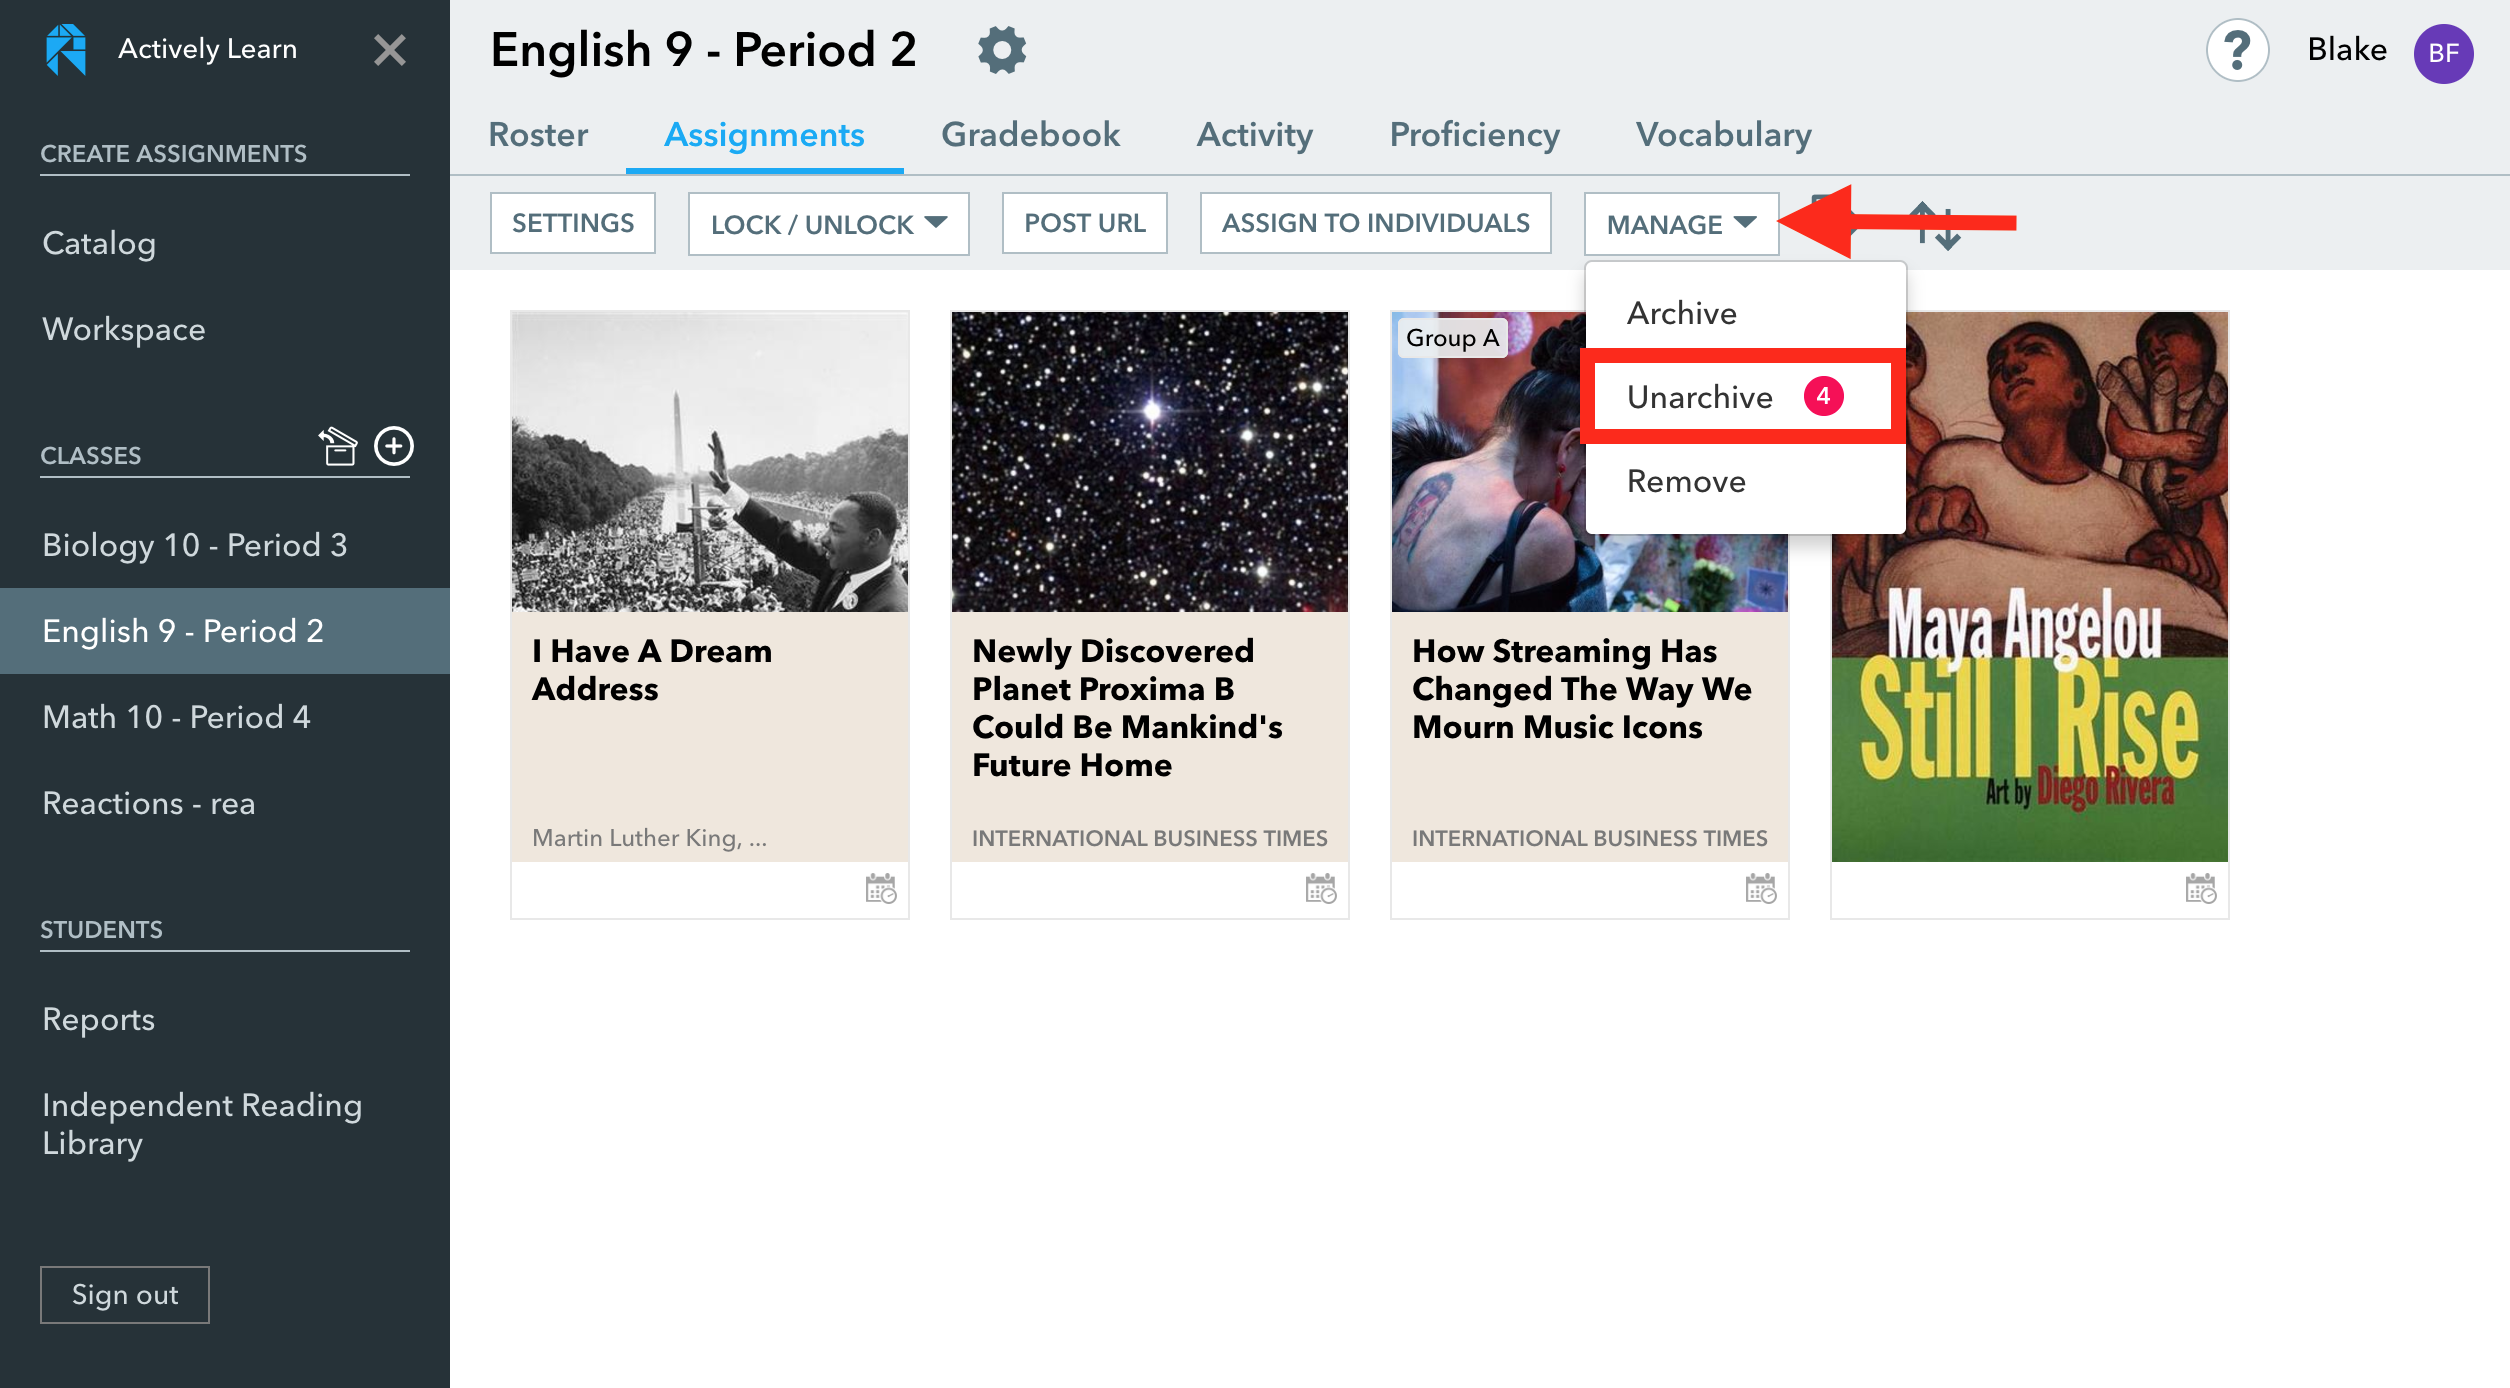Click the Post URL button
Screen dimensions: 2510x1388
(x=1085, y=223)
